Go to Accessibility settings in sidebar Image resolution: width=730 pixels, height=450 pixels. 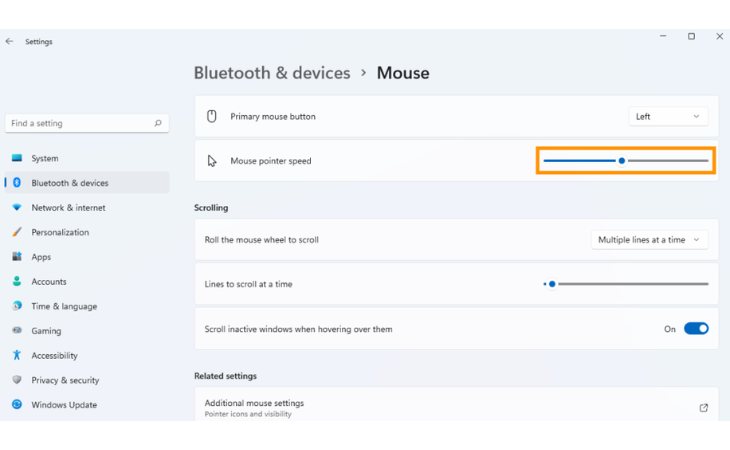coord(54,355)
